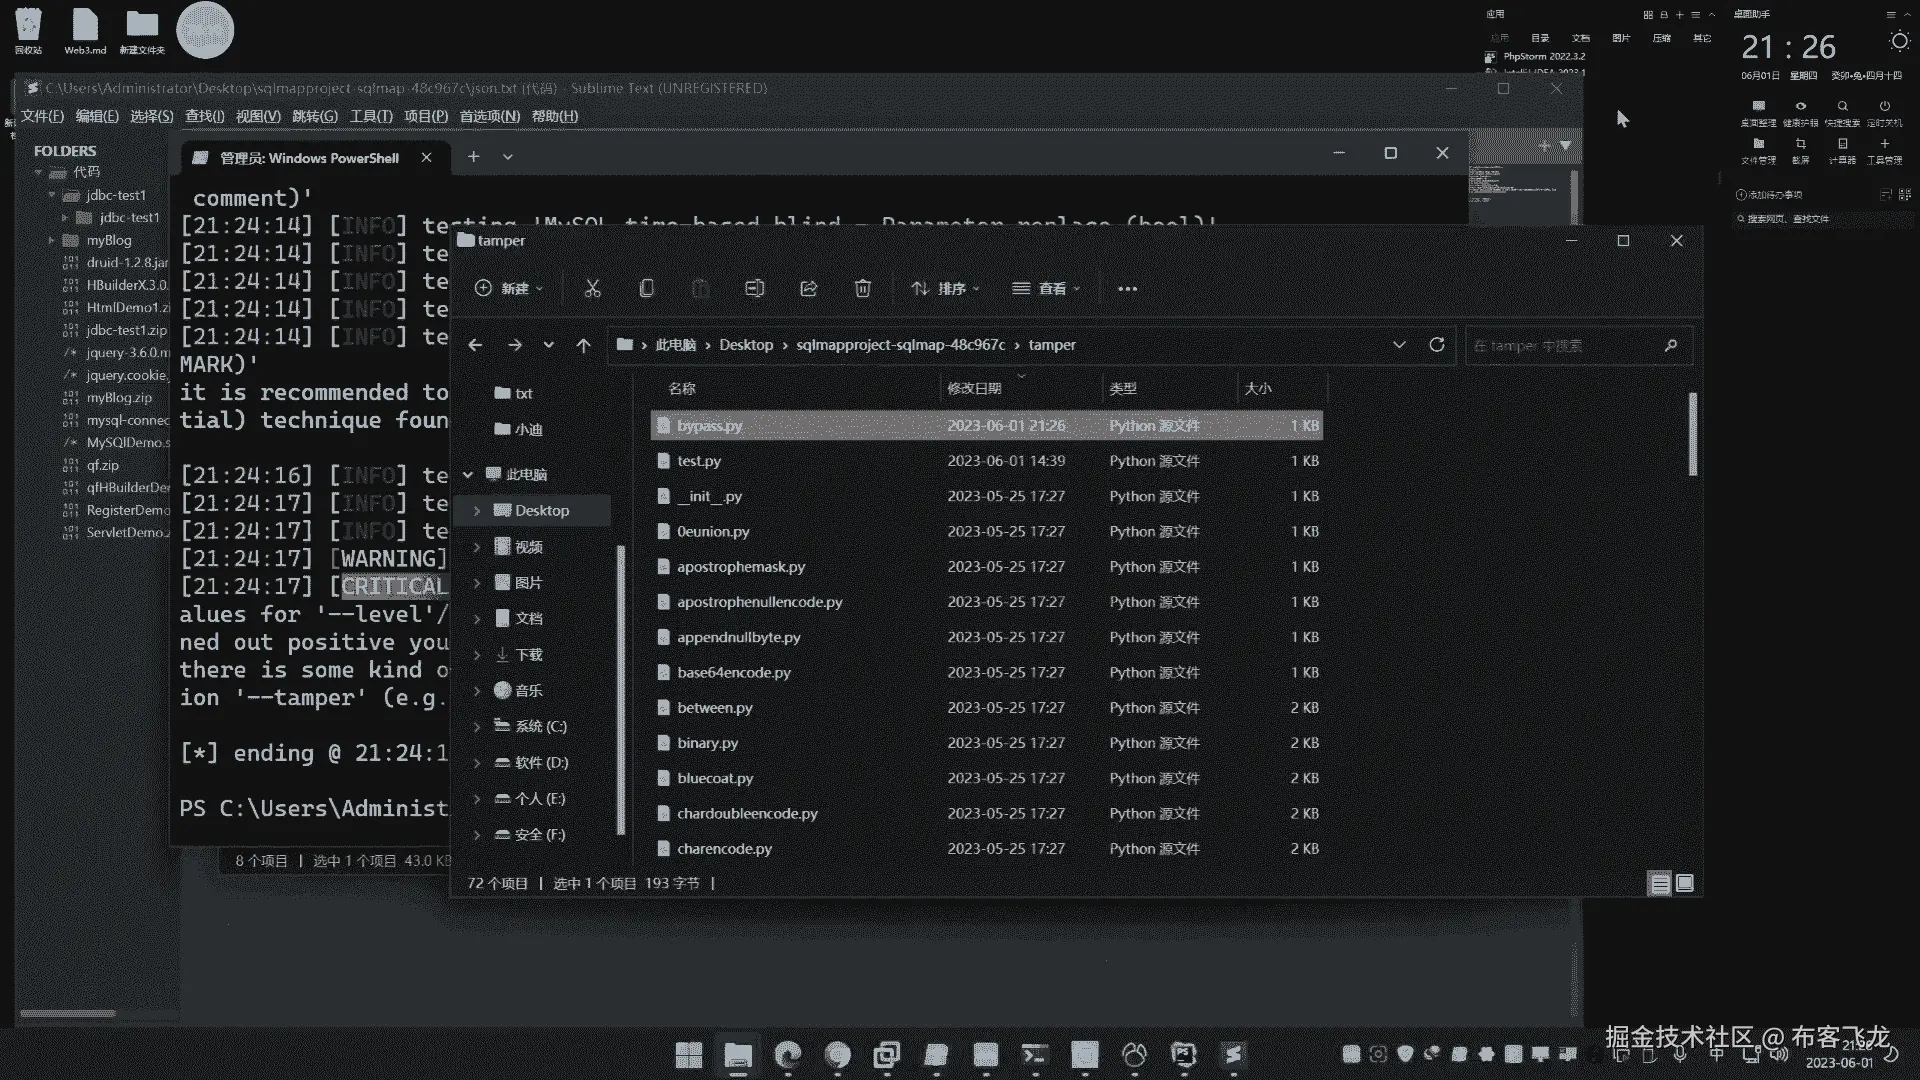
Task: Select the bypass.py file
Action: coord(709,426)
